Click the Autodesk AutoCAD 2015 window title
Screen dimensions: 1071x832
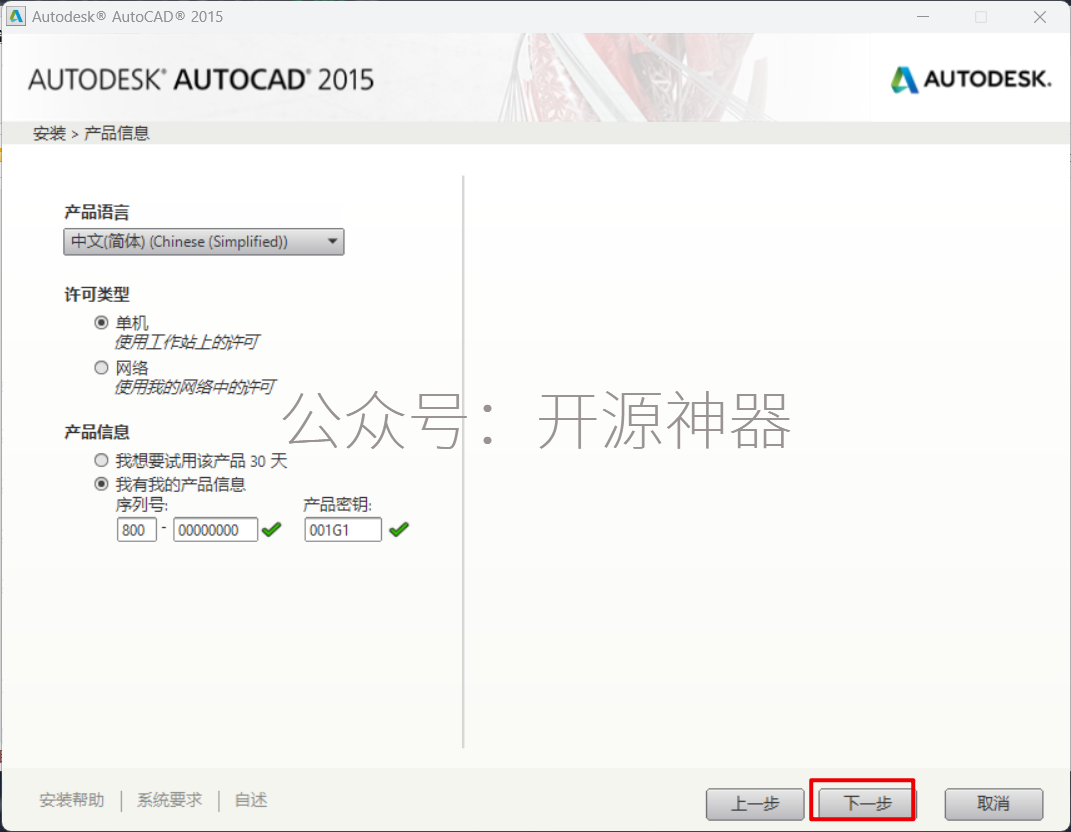click(128, 16)
